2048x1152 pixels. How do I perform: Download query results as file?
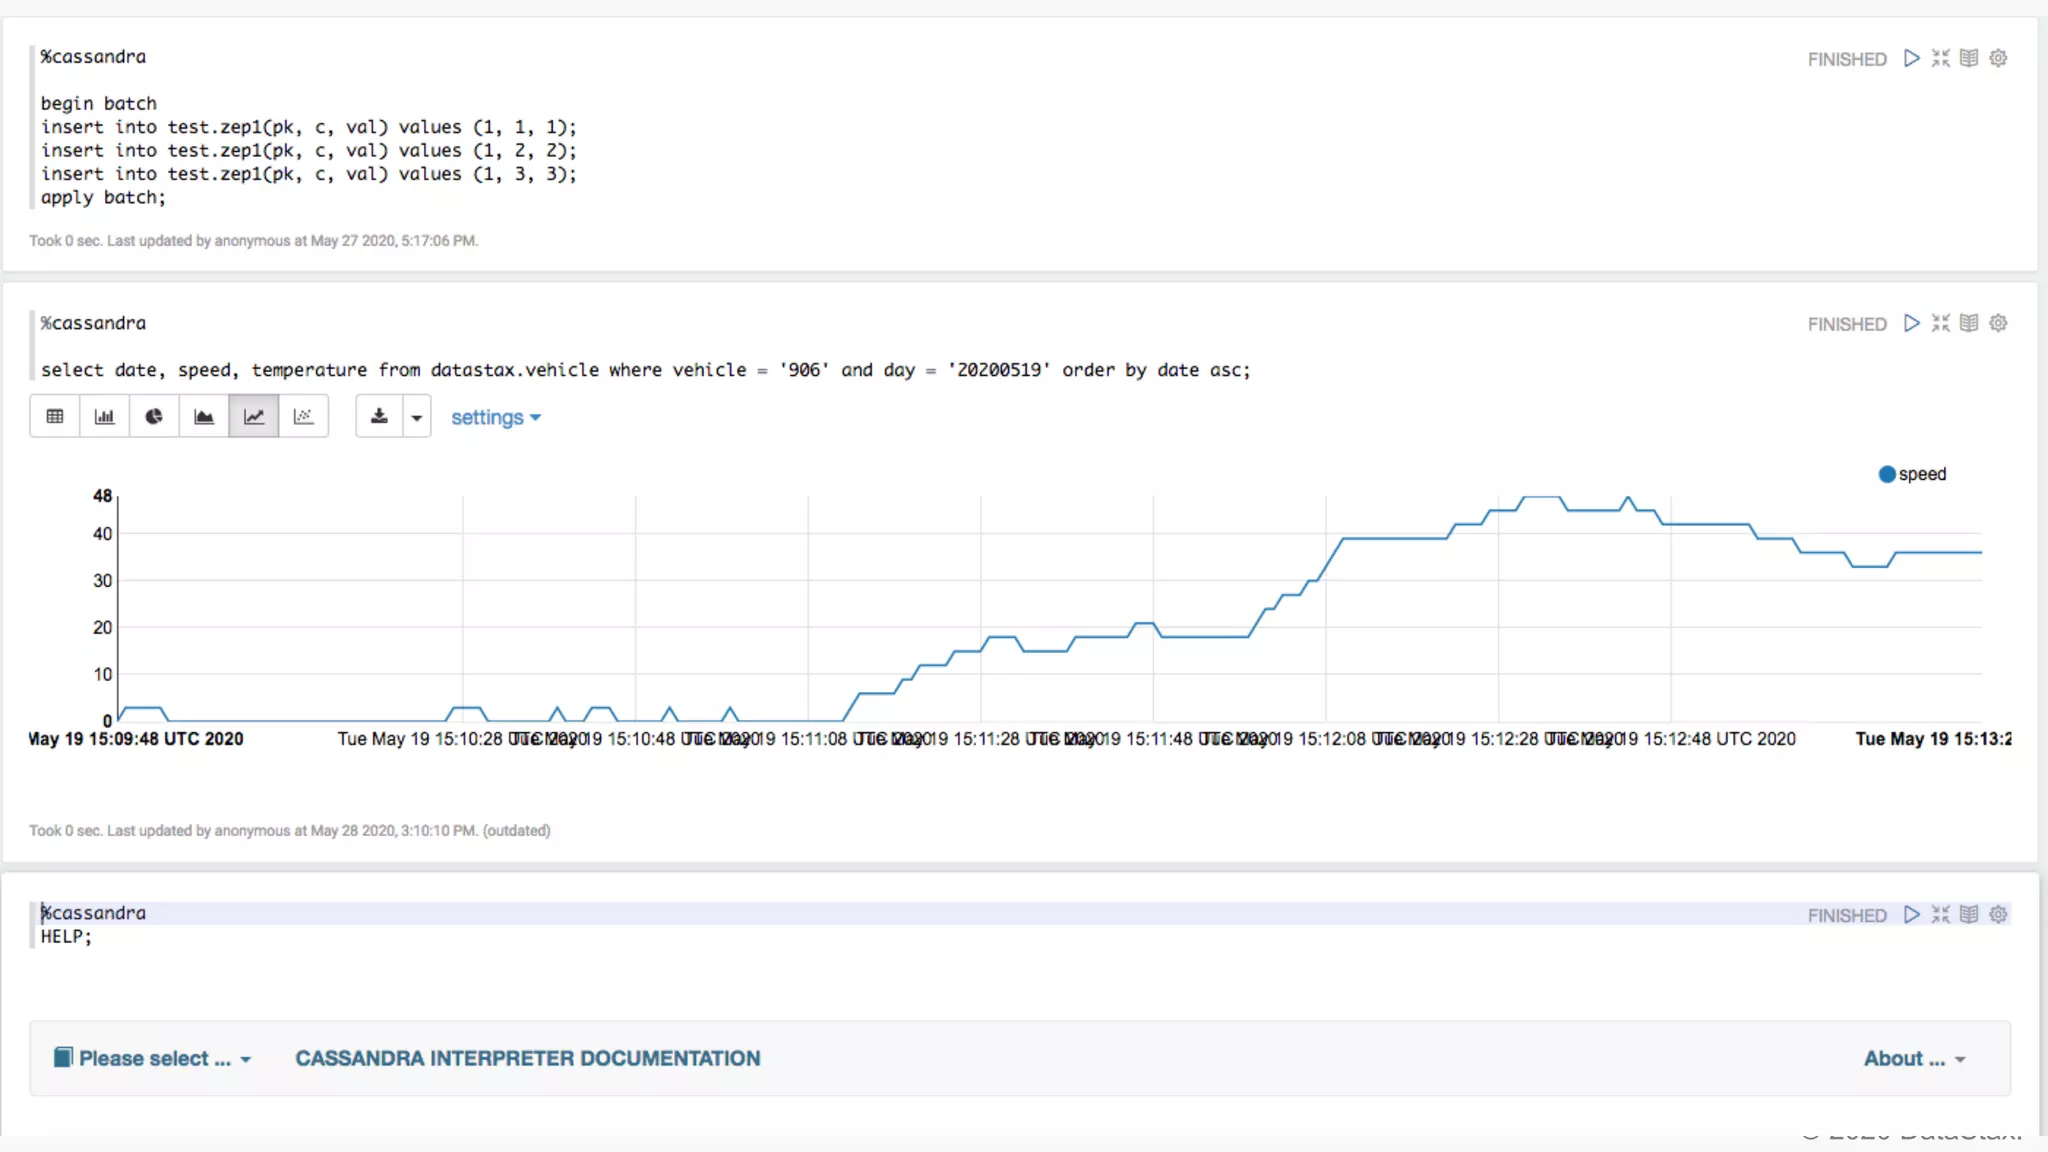point(379,416)
